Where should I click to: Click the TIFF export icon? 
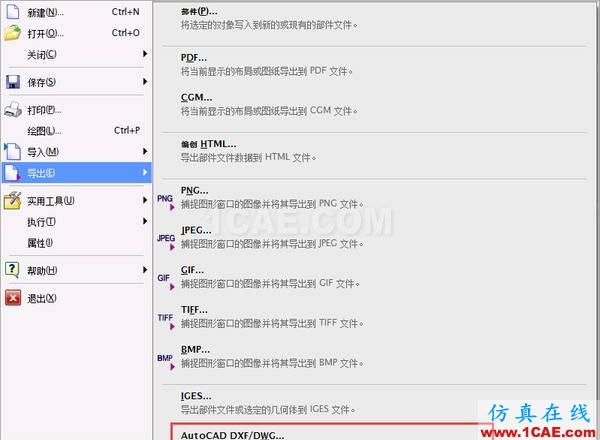tap(166, 321)
